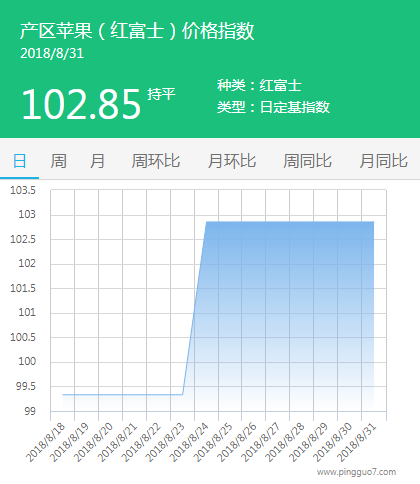420x484 pixels.
Task: Click the 种类：红富士 label
Action: click(259, 85)
